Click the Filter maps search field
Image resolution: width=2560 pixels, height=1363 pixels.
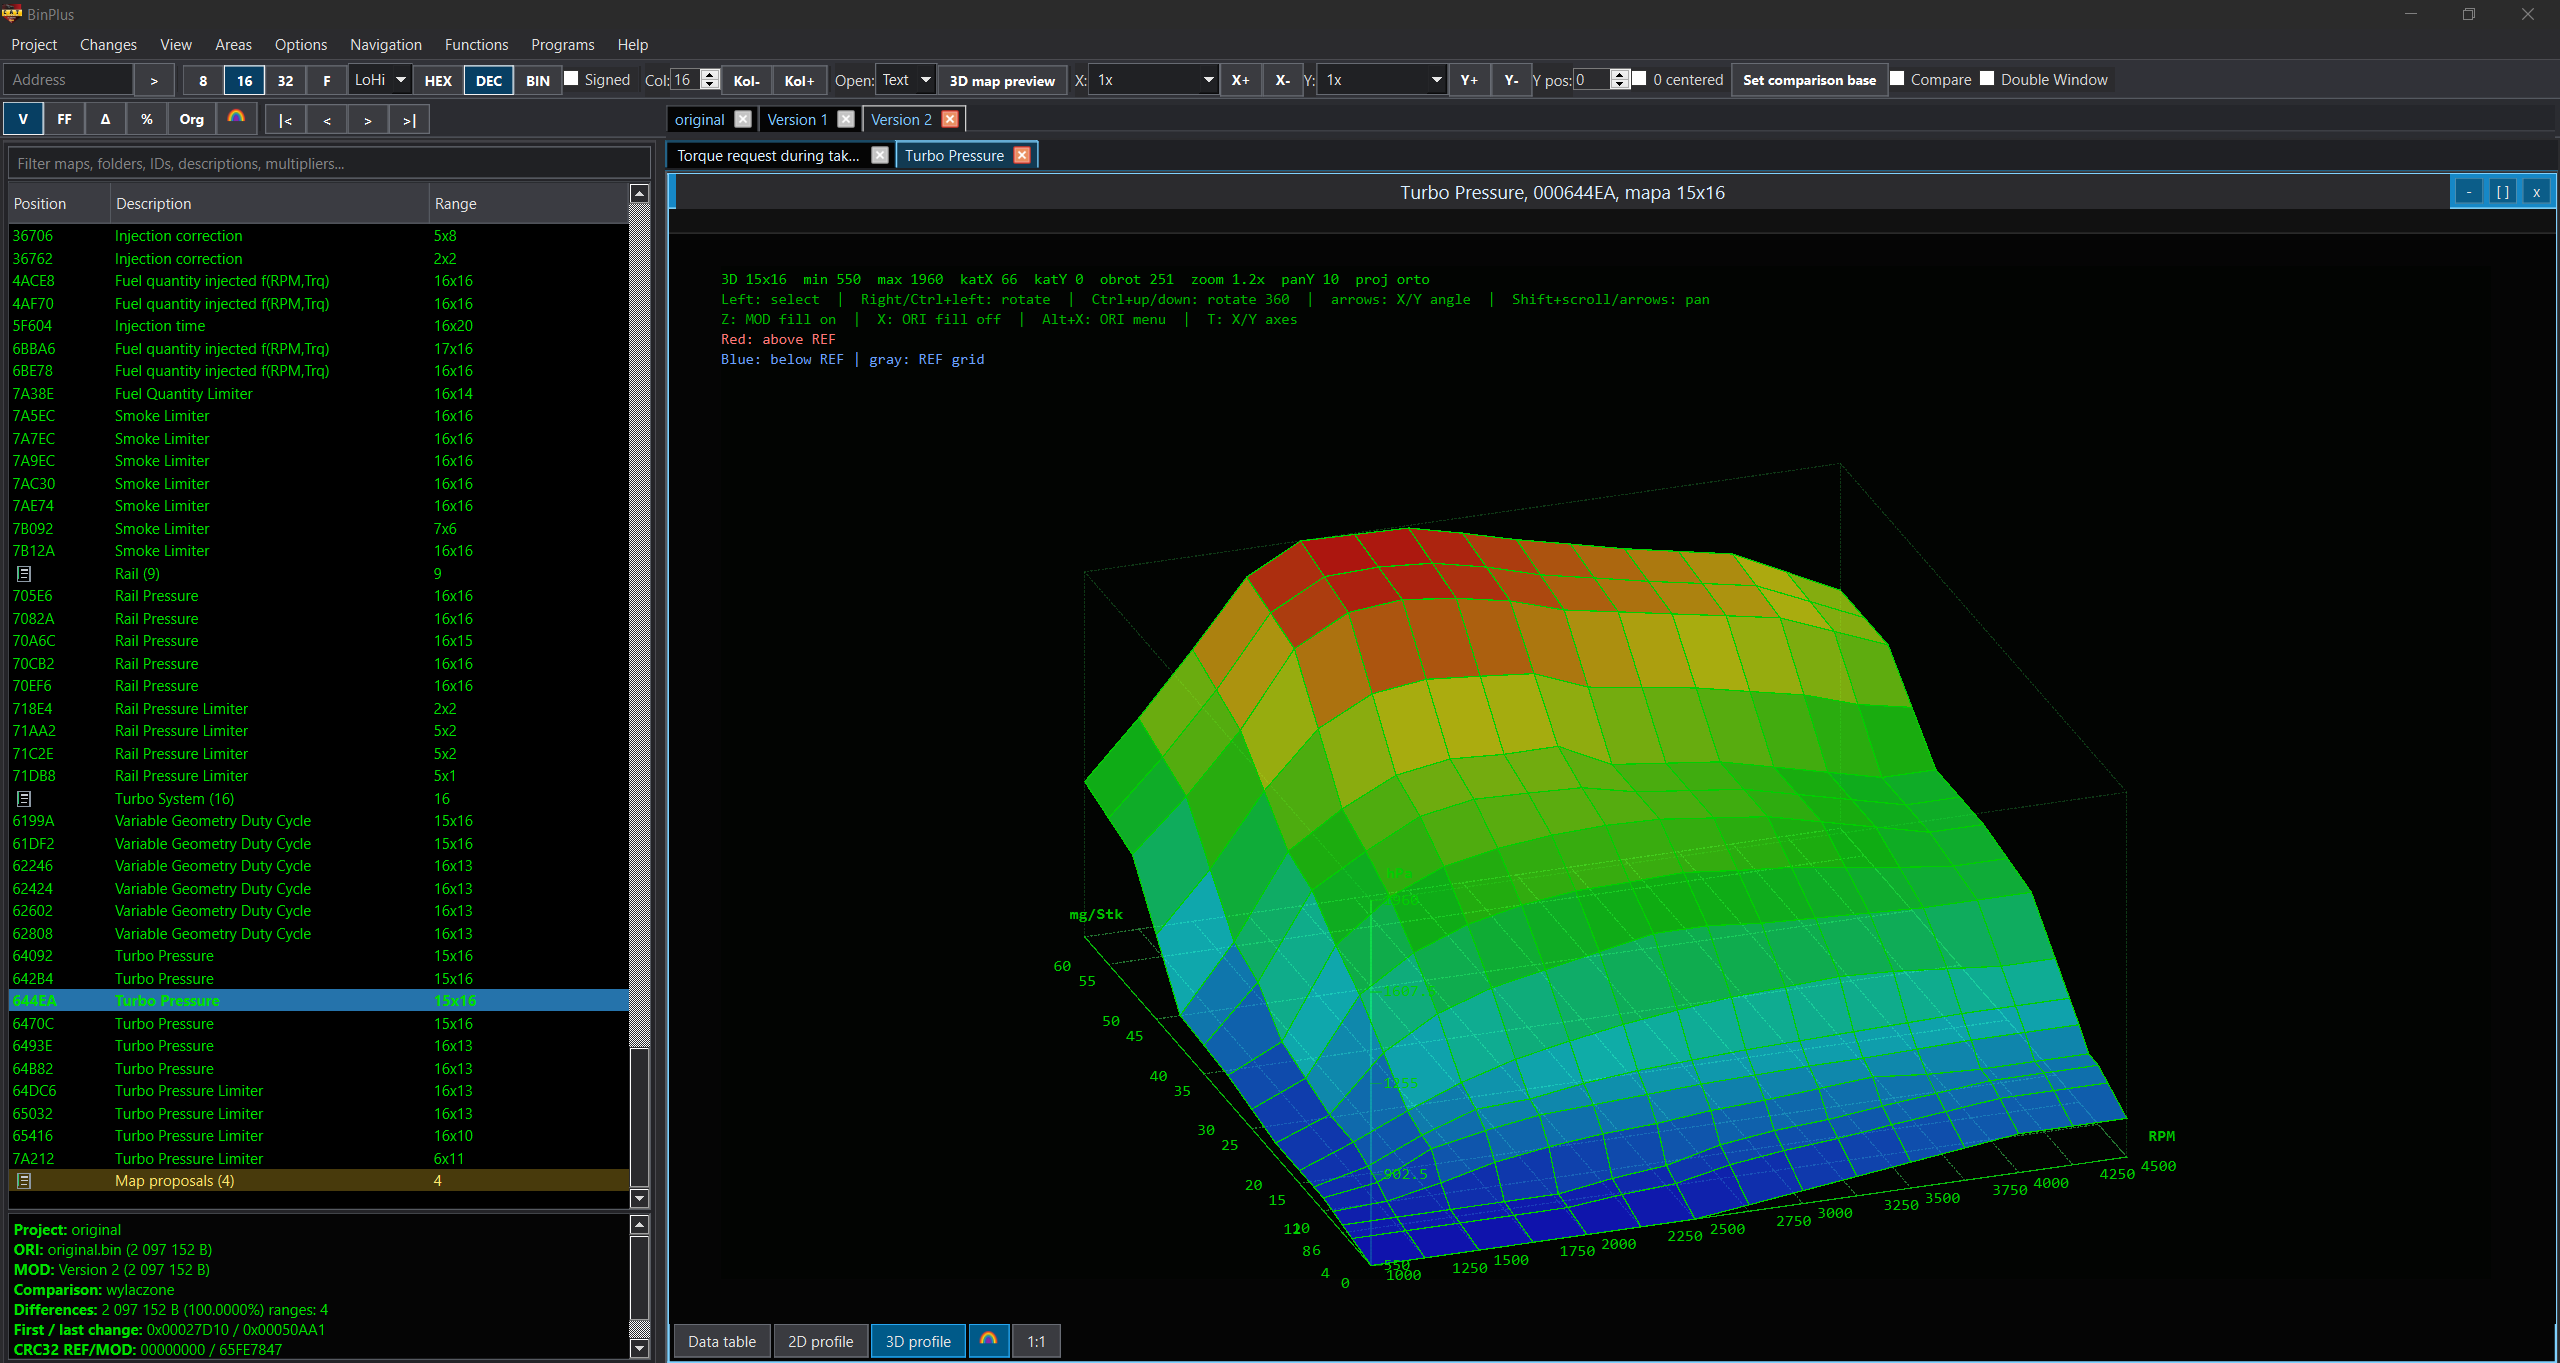click(x=329, y=163)
